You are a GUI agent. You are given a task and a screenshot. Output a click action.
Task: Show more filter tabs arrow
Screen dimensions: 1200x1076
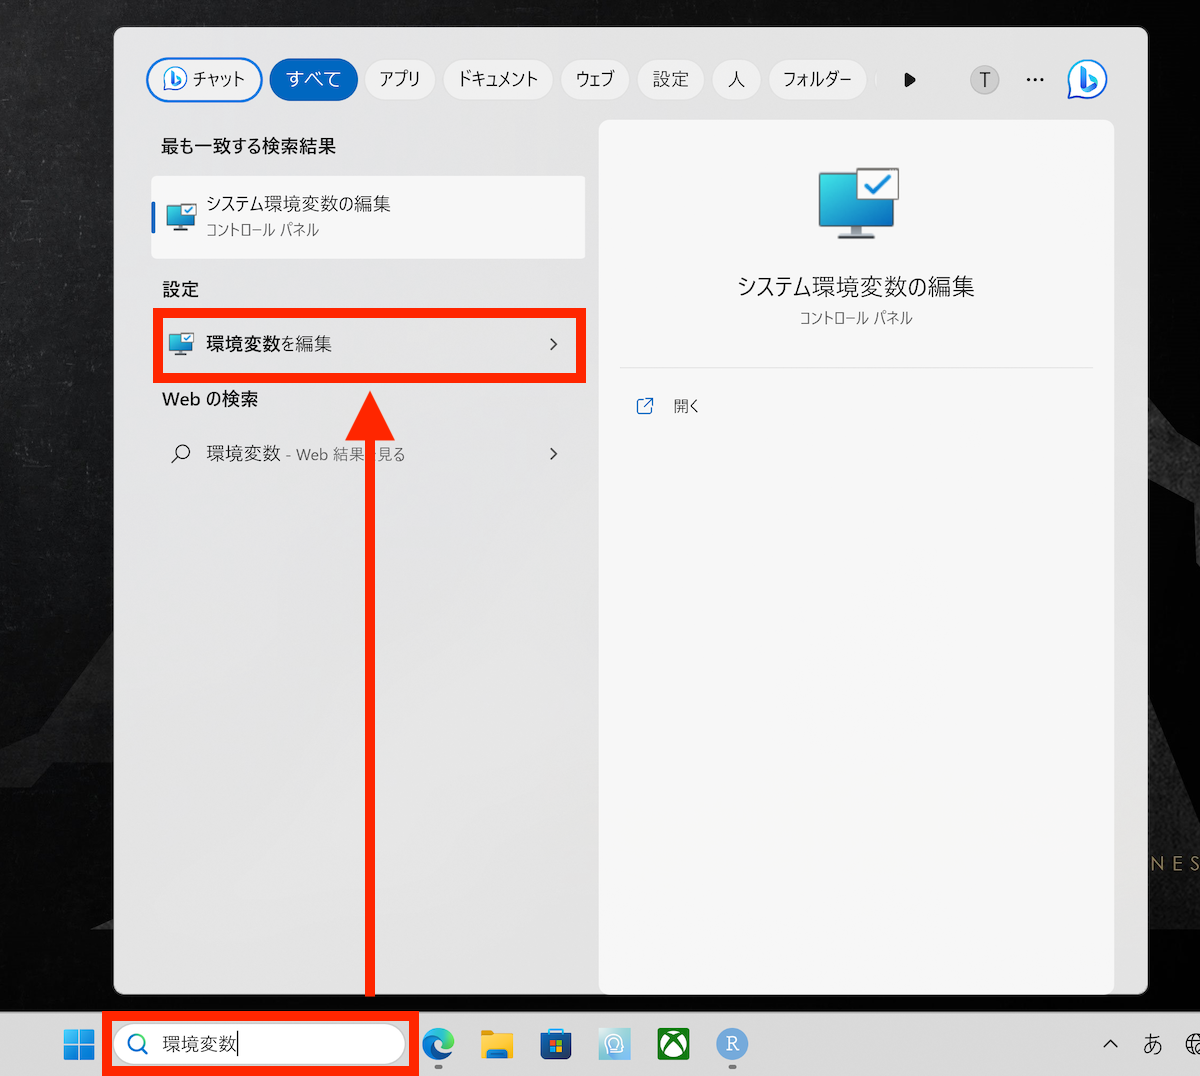pyautogui.click(x=909, y=80)
